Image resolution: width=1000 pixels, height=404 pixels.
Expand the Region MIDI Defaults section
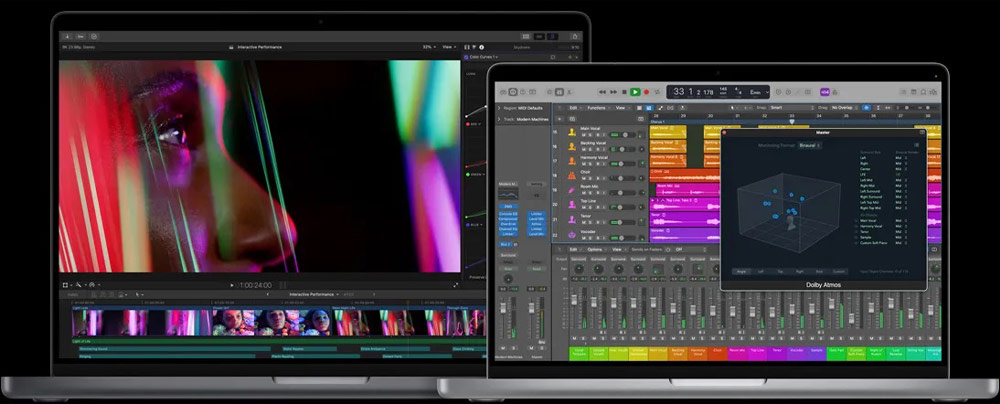tap(500, 107)
